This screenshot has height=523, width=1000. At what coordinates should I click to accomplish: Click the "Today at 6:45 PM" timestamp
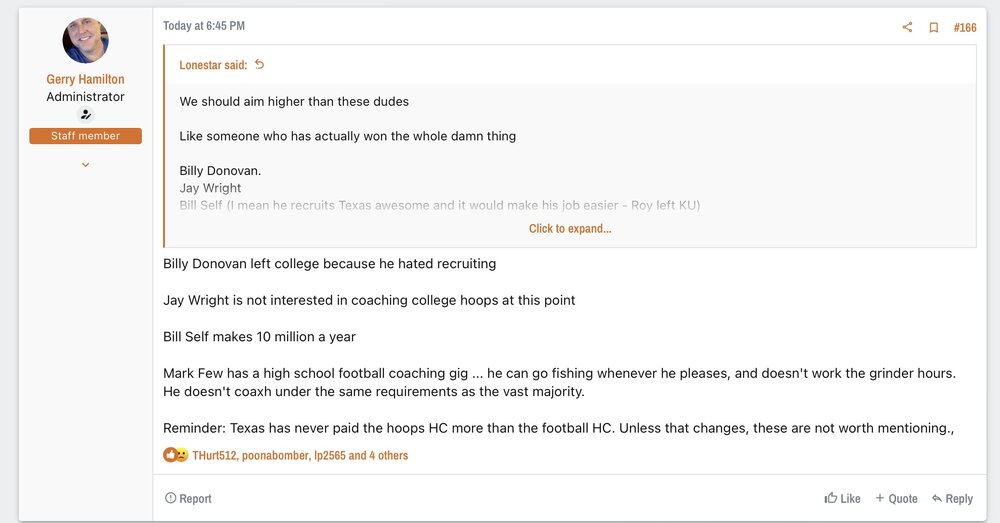tap(204, 26)
